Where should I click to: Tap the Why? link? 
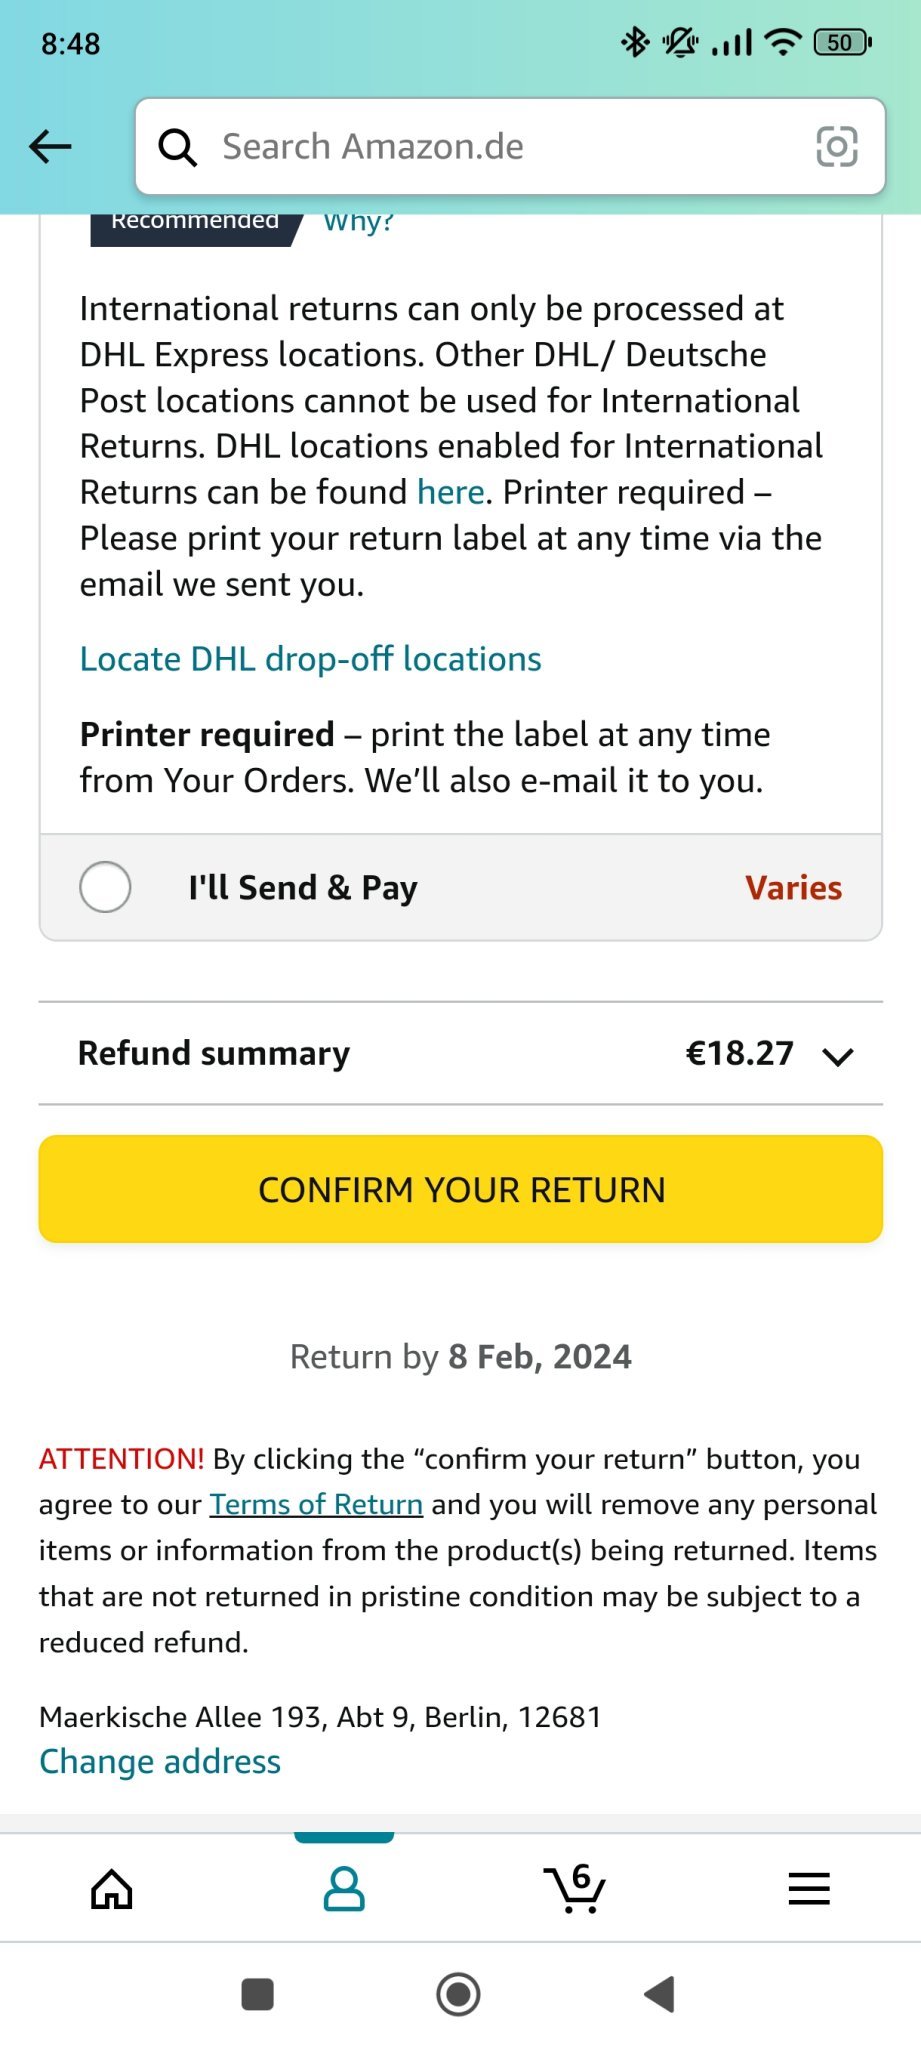358,222
